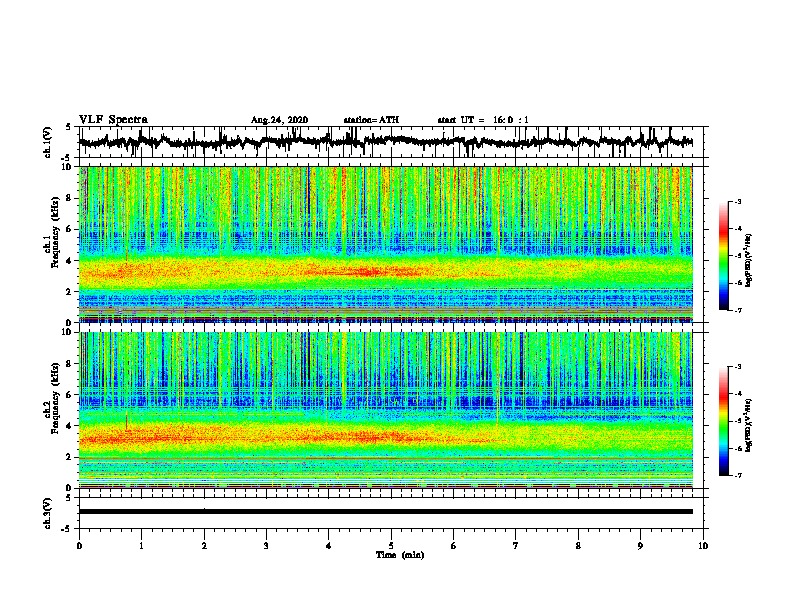Click the ch.2 frequency tick label "8"
The width and height of the screenshot is (792, 612).
click(69, 364)
